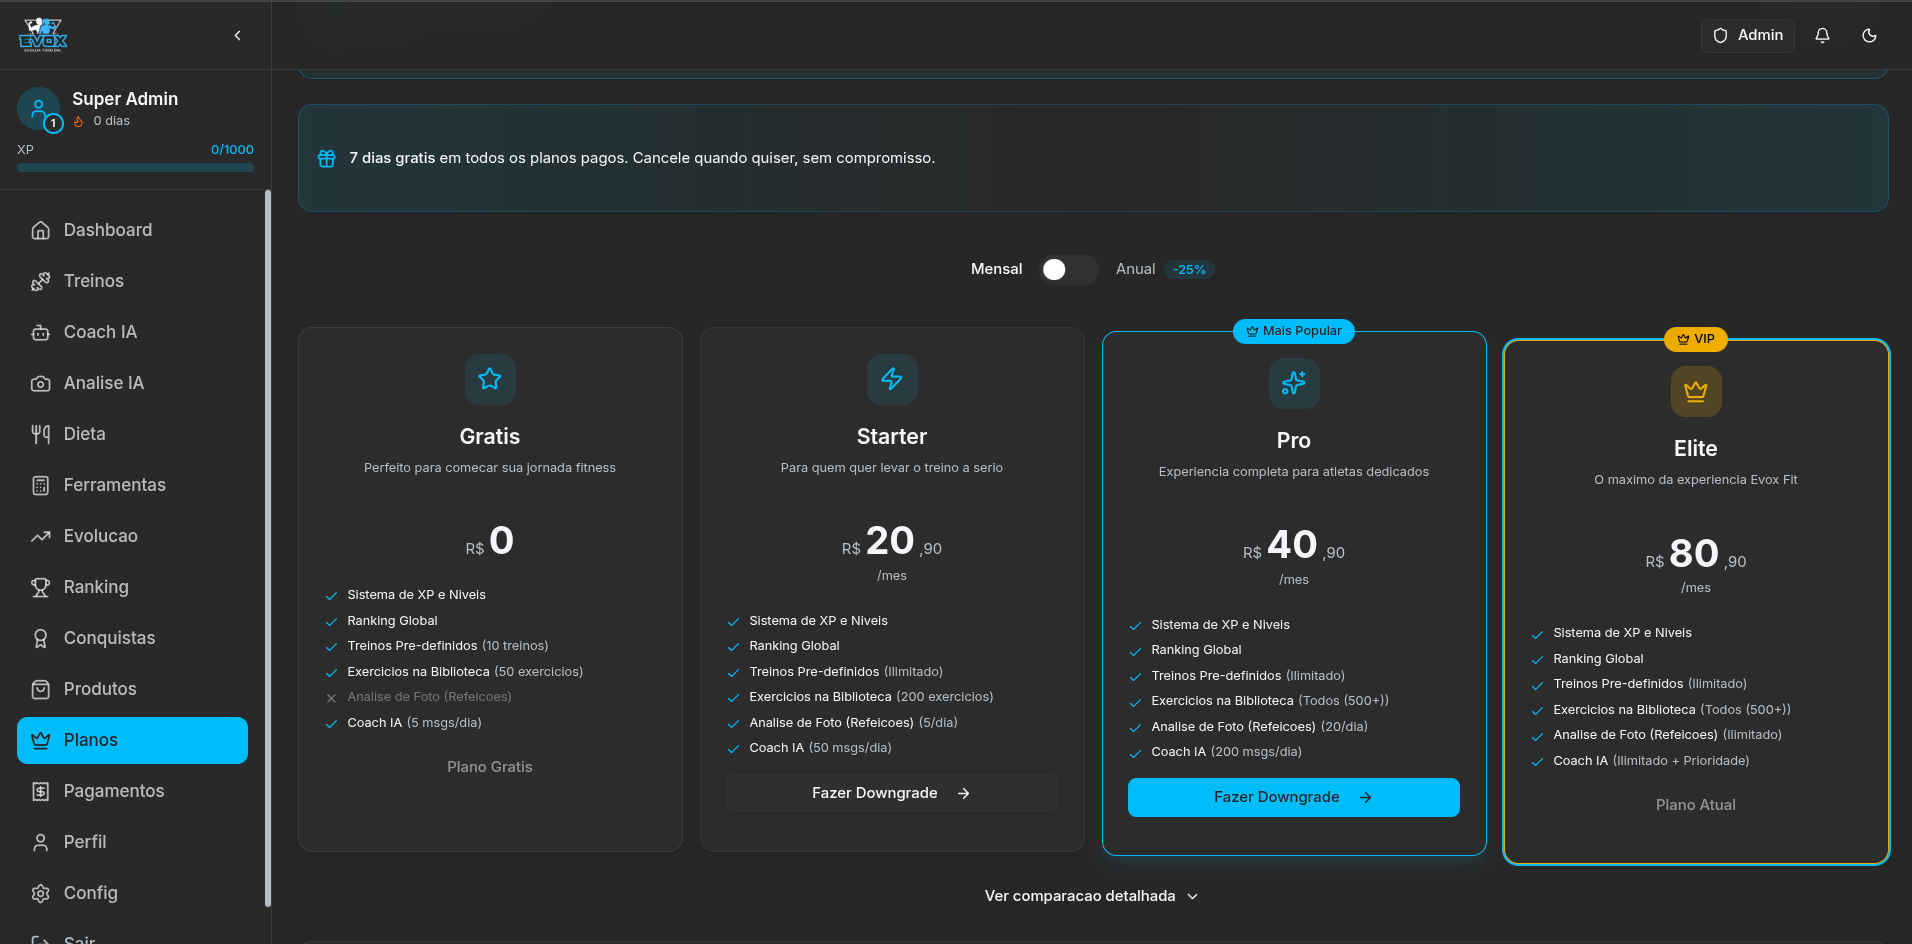Screen dimensions: 1912x944
Task: Select the Anual billing label
Action: (1135, 269)
